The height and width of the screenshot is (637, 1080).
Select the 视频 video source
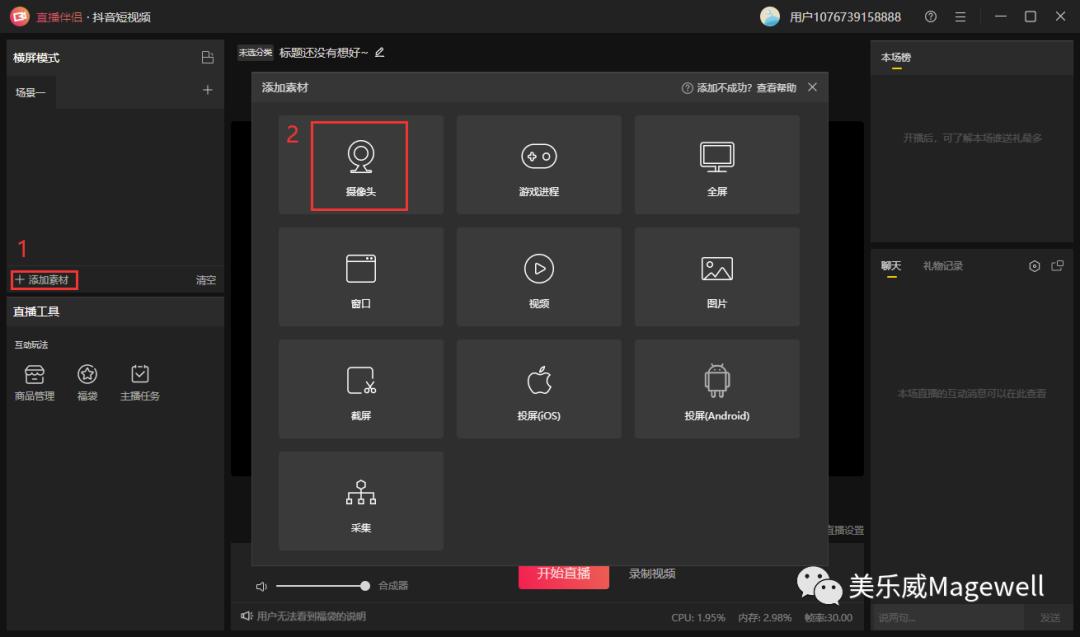(x=539, y=276)
